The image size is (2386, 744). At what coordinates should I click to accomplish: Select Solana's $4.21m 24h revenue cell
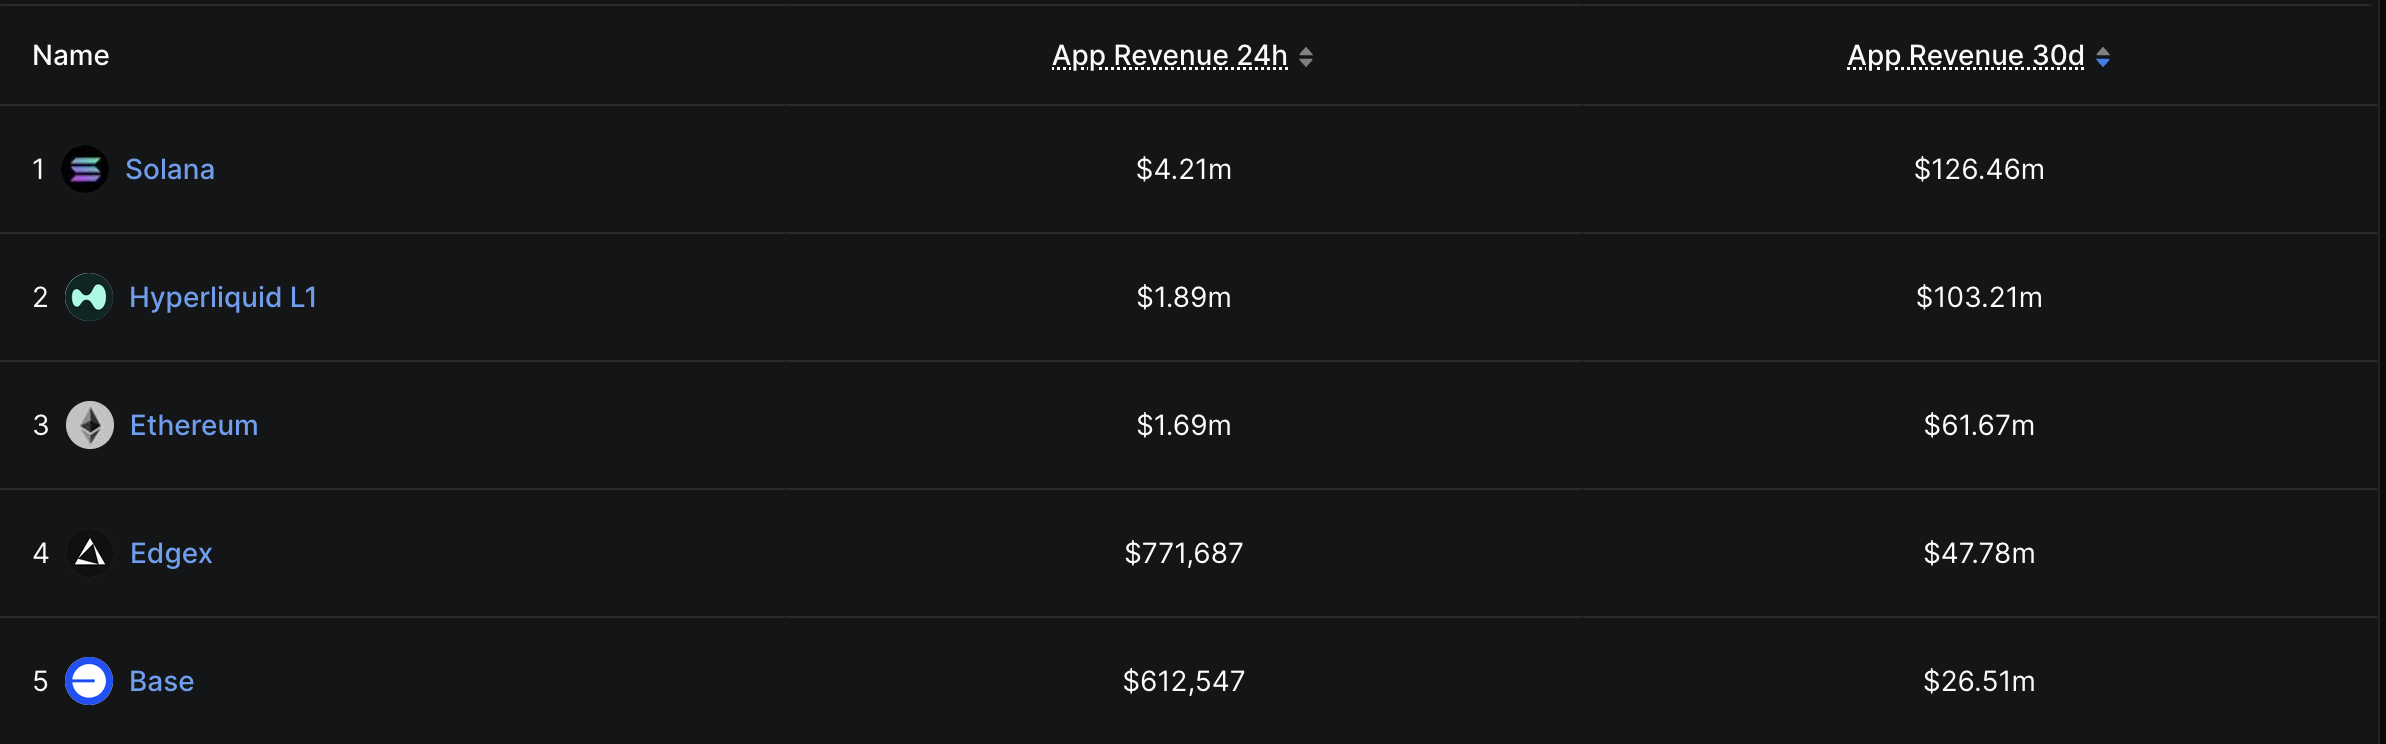click(1183, 169)
